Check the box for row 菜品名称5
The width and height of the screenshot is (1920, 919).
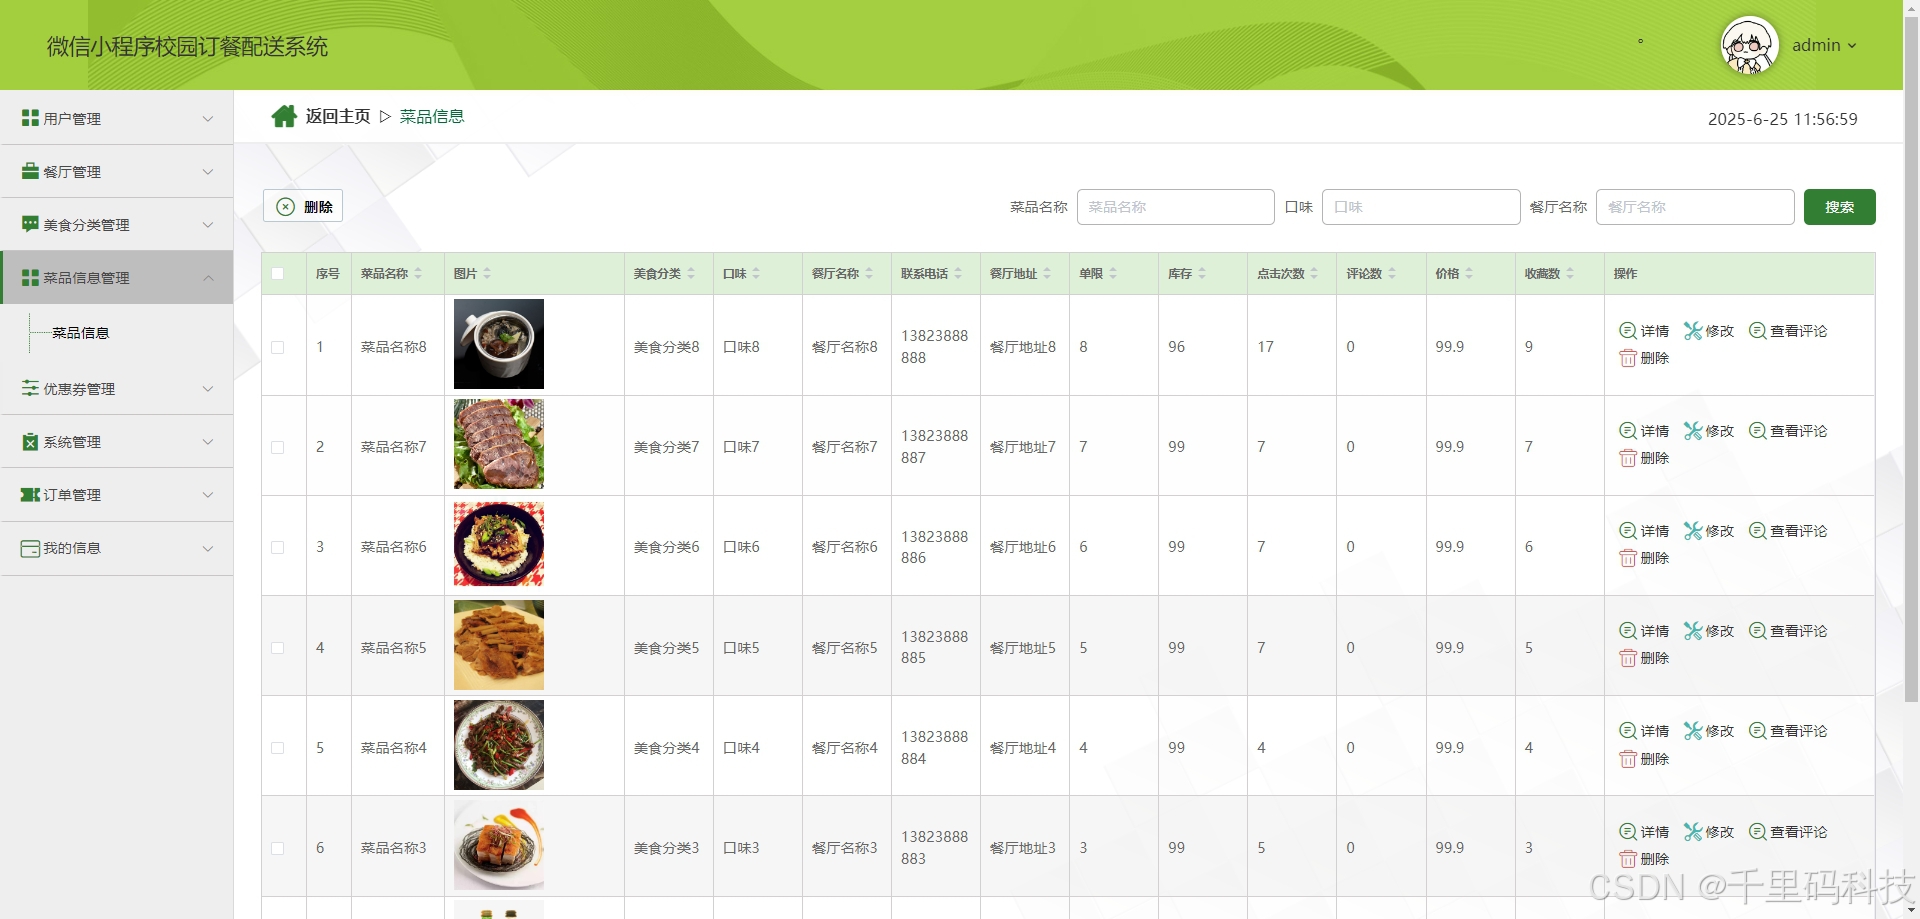(278, 648)
